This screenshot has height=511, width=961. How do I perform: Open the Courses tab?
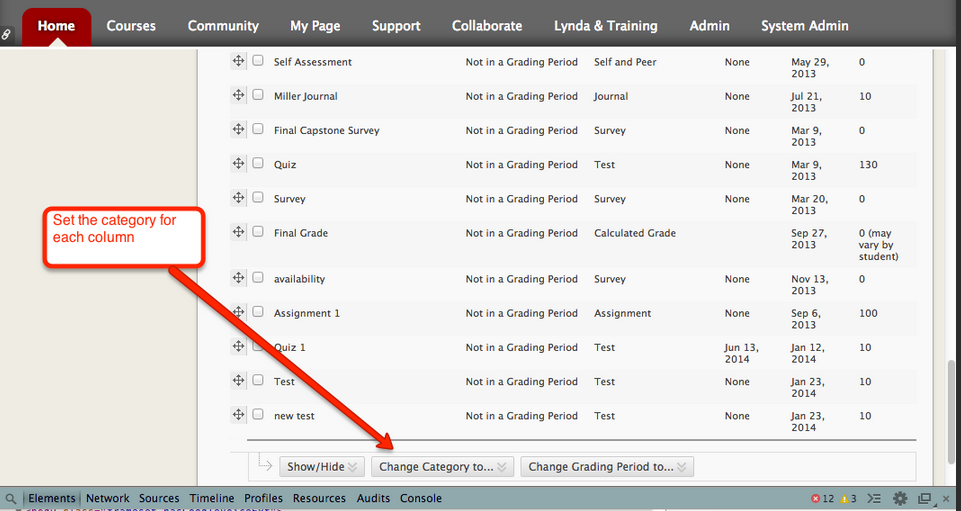(x=131, y=26)
